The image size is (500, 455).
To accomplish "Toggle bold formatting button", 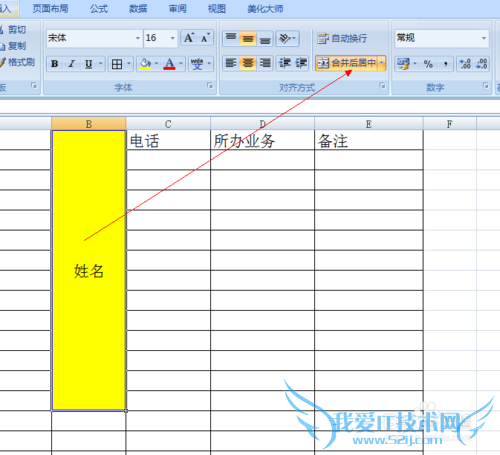I will point(55,64).
